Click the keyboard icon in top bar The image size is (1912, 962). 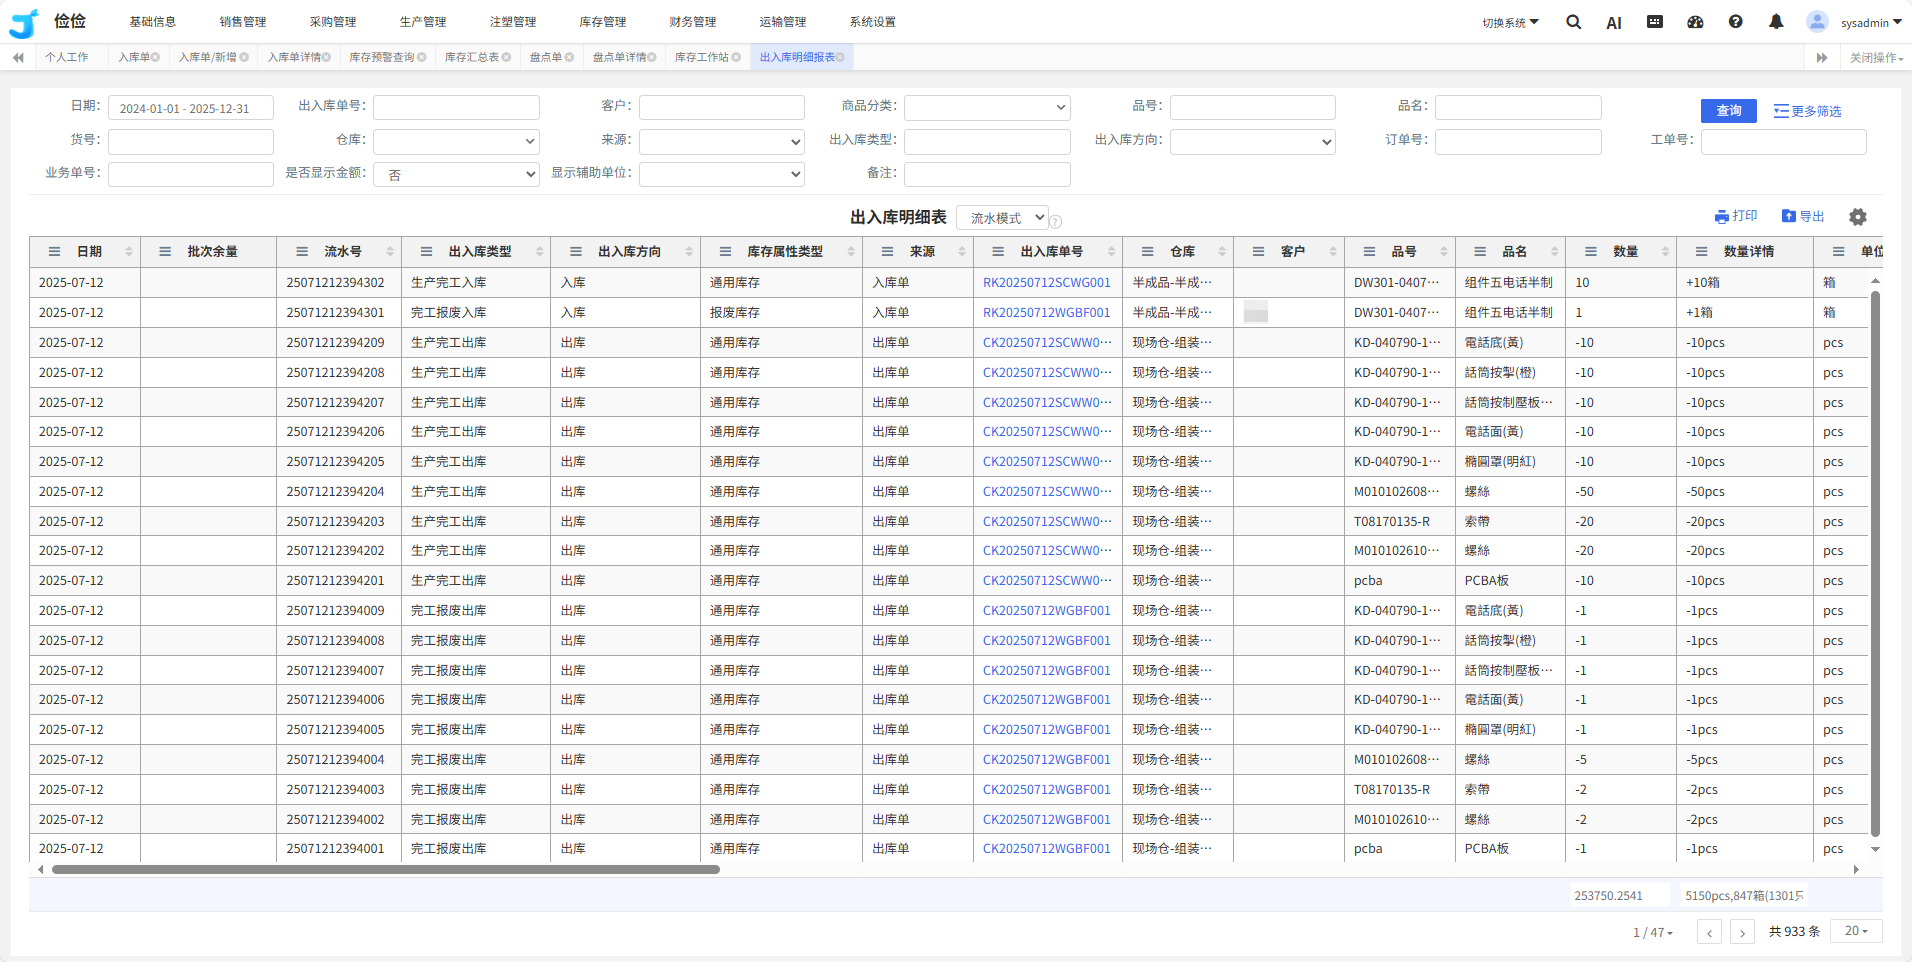tap(1655, 22)
